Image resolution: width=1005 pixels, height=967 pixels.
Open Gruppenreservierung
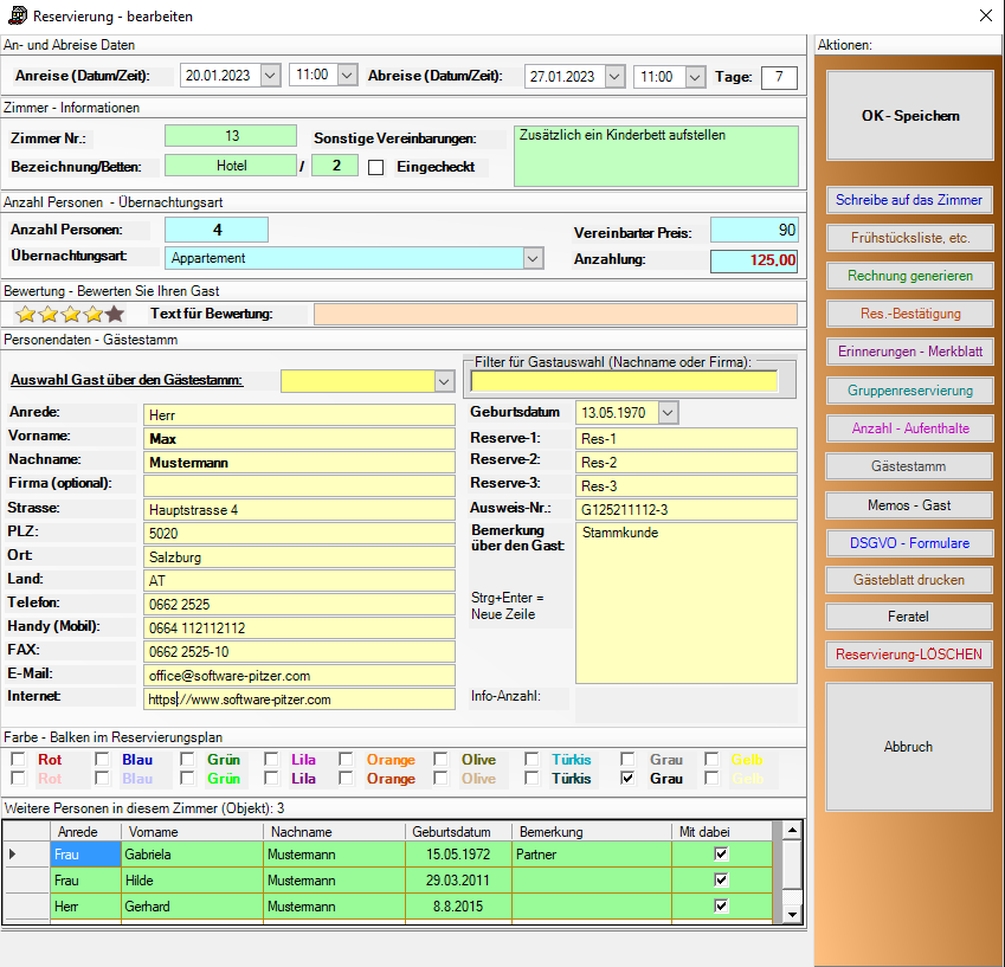tap(909, 390)
